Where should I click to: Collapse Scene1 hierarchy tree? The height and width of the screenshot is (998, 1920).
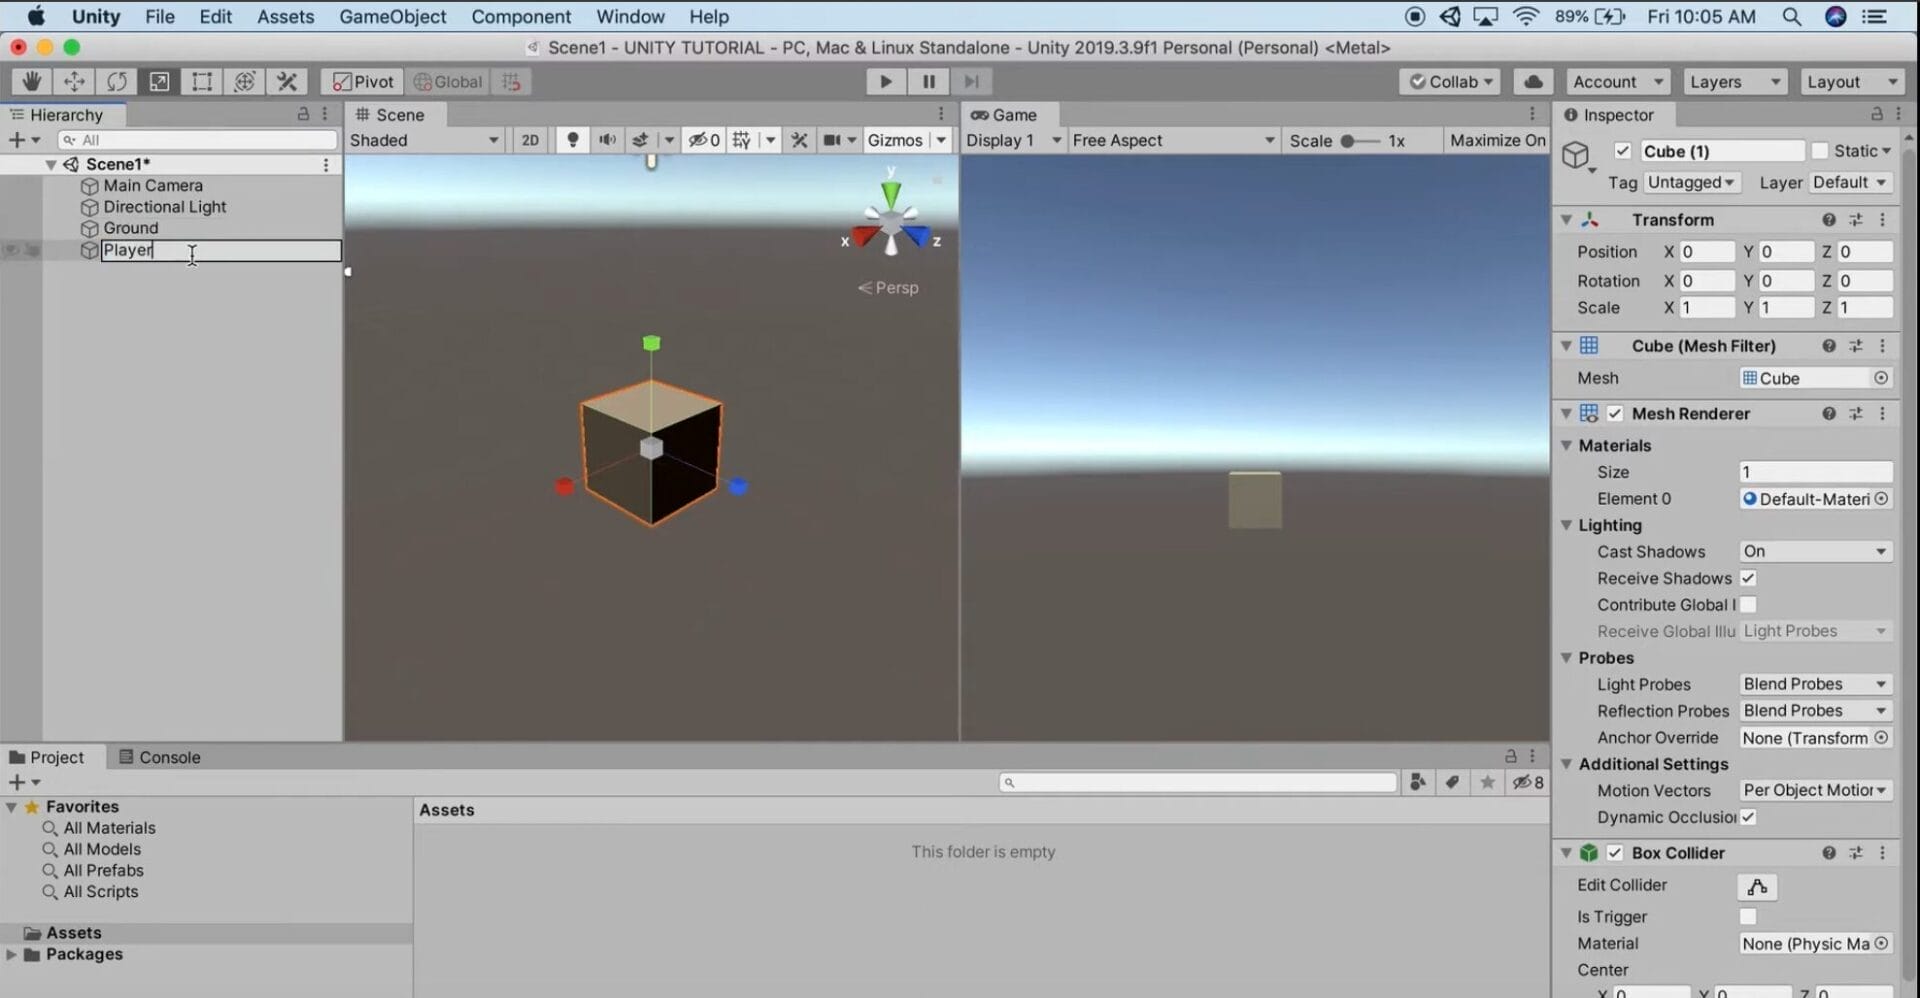[50, 164]
